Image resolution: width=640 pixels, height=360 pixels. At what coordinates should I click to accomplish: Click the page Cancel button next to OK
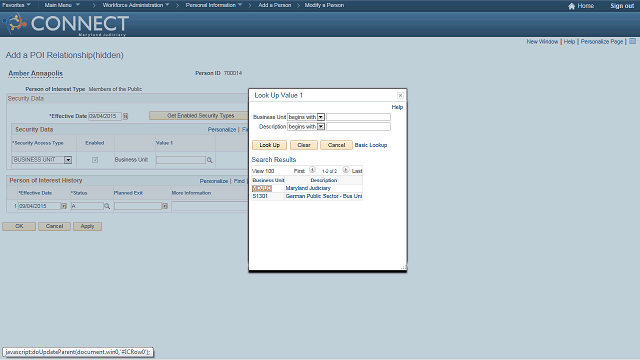[x=54, y=226]
